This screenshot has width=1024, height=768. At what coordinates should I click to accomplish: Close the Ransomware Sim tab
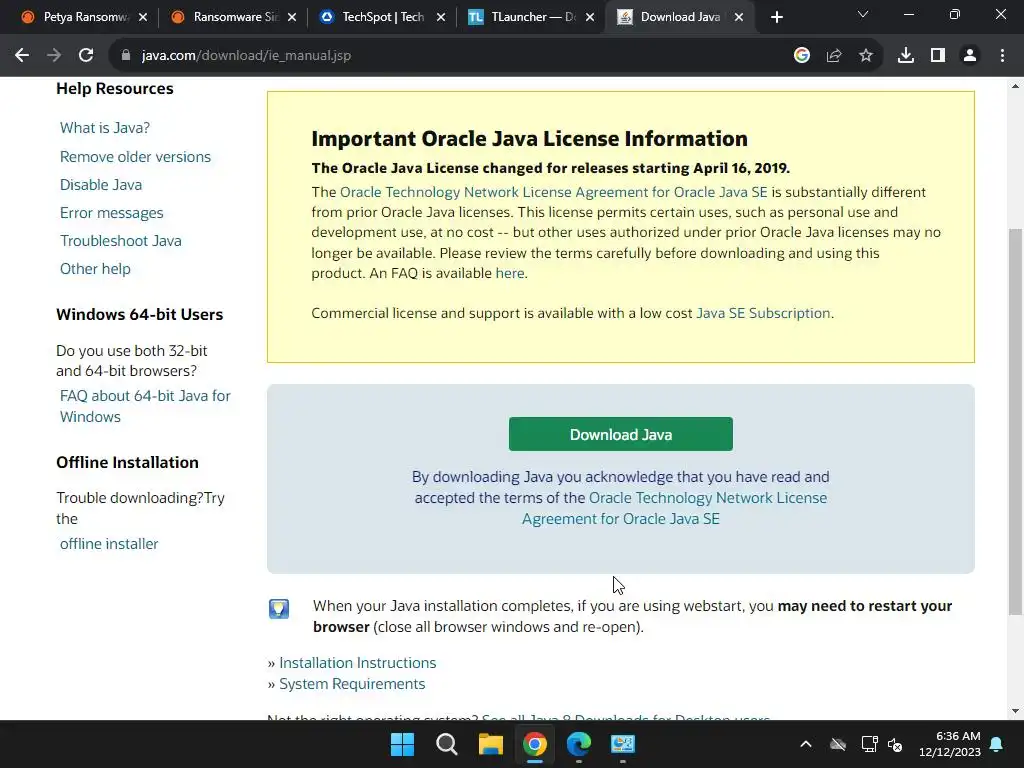292,17
